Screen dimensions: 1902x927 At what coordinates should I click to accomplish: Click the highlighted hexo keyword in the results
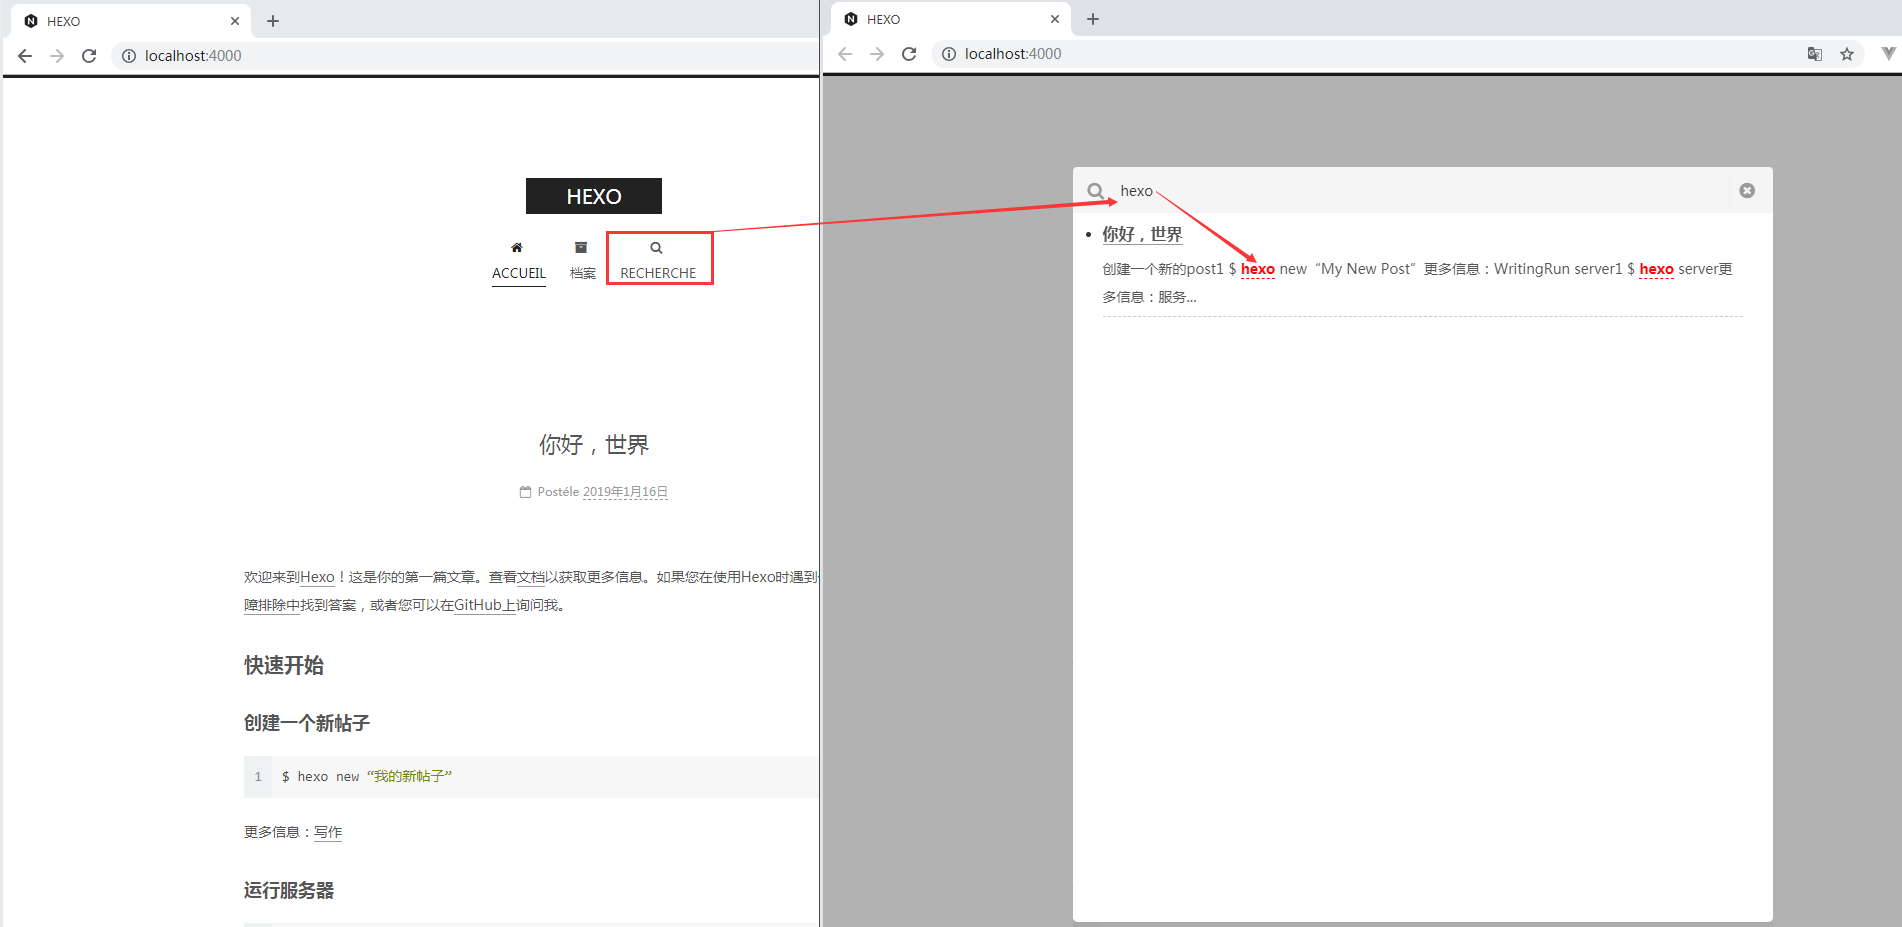click(x=1258, y=268)
